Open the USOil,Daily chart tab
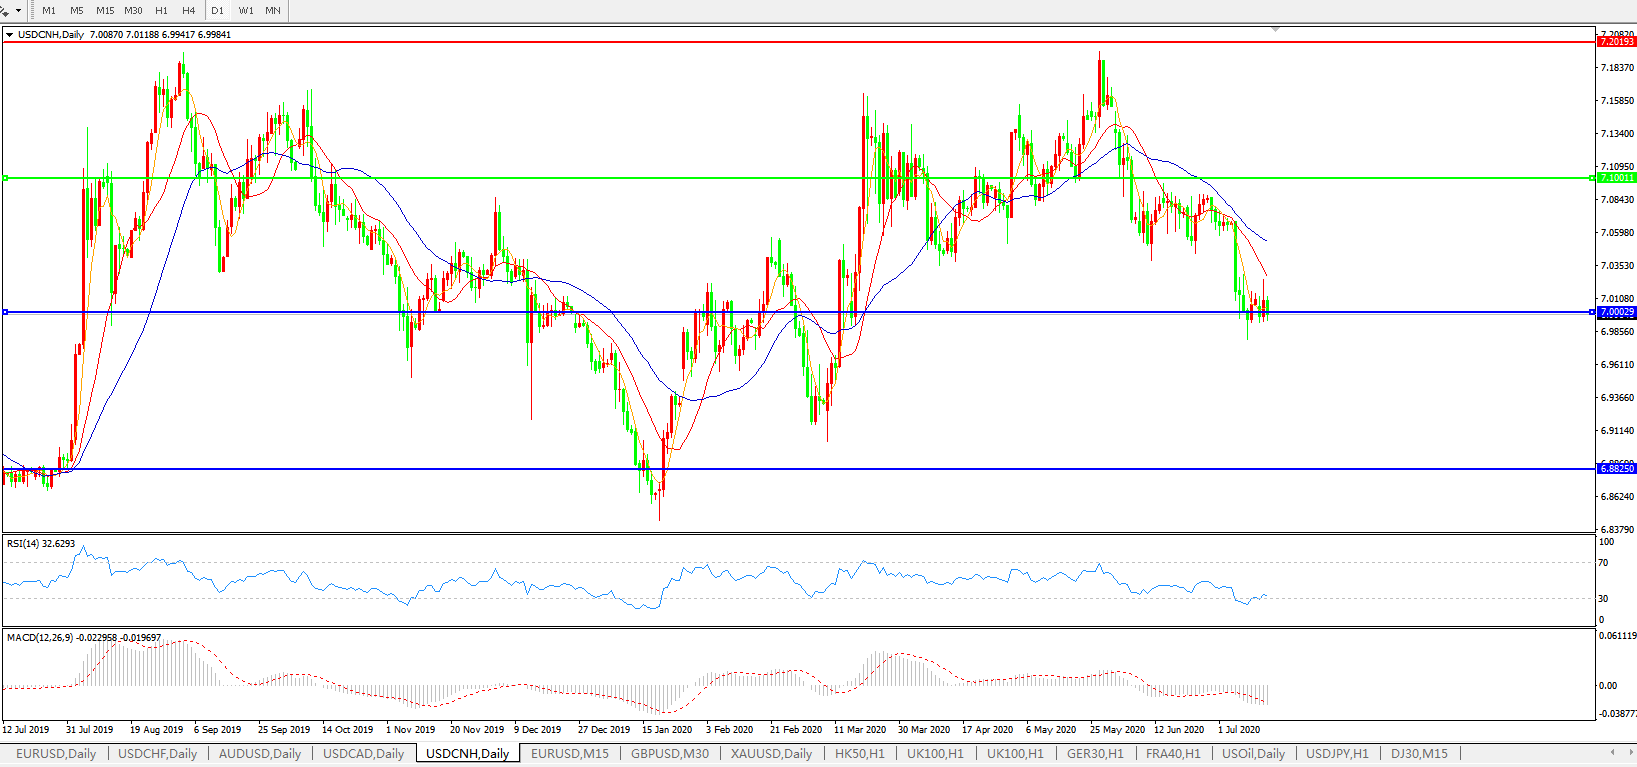The image size is (1637, 767). point(1253,754)
